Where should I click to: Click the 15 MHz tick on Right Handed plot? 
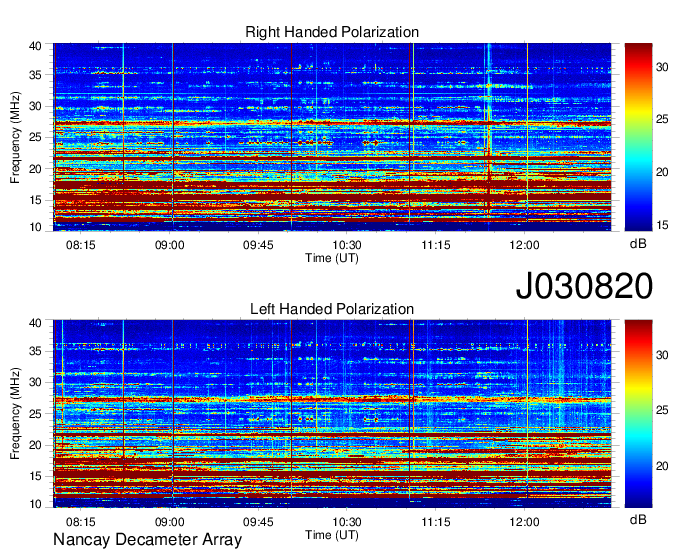pos(35,200)
